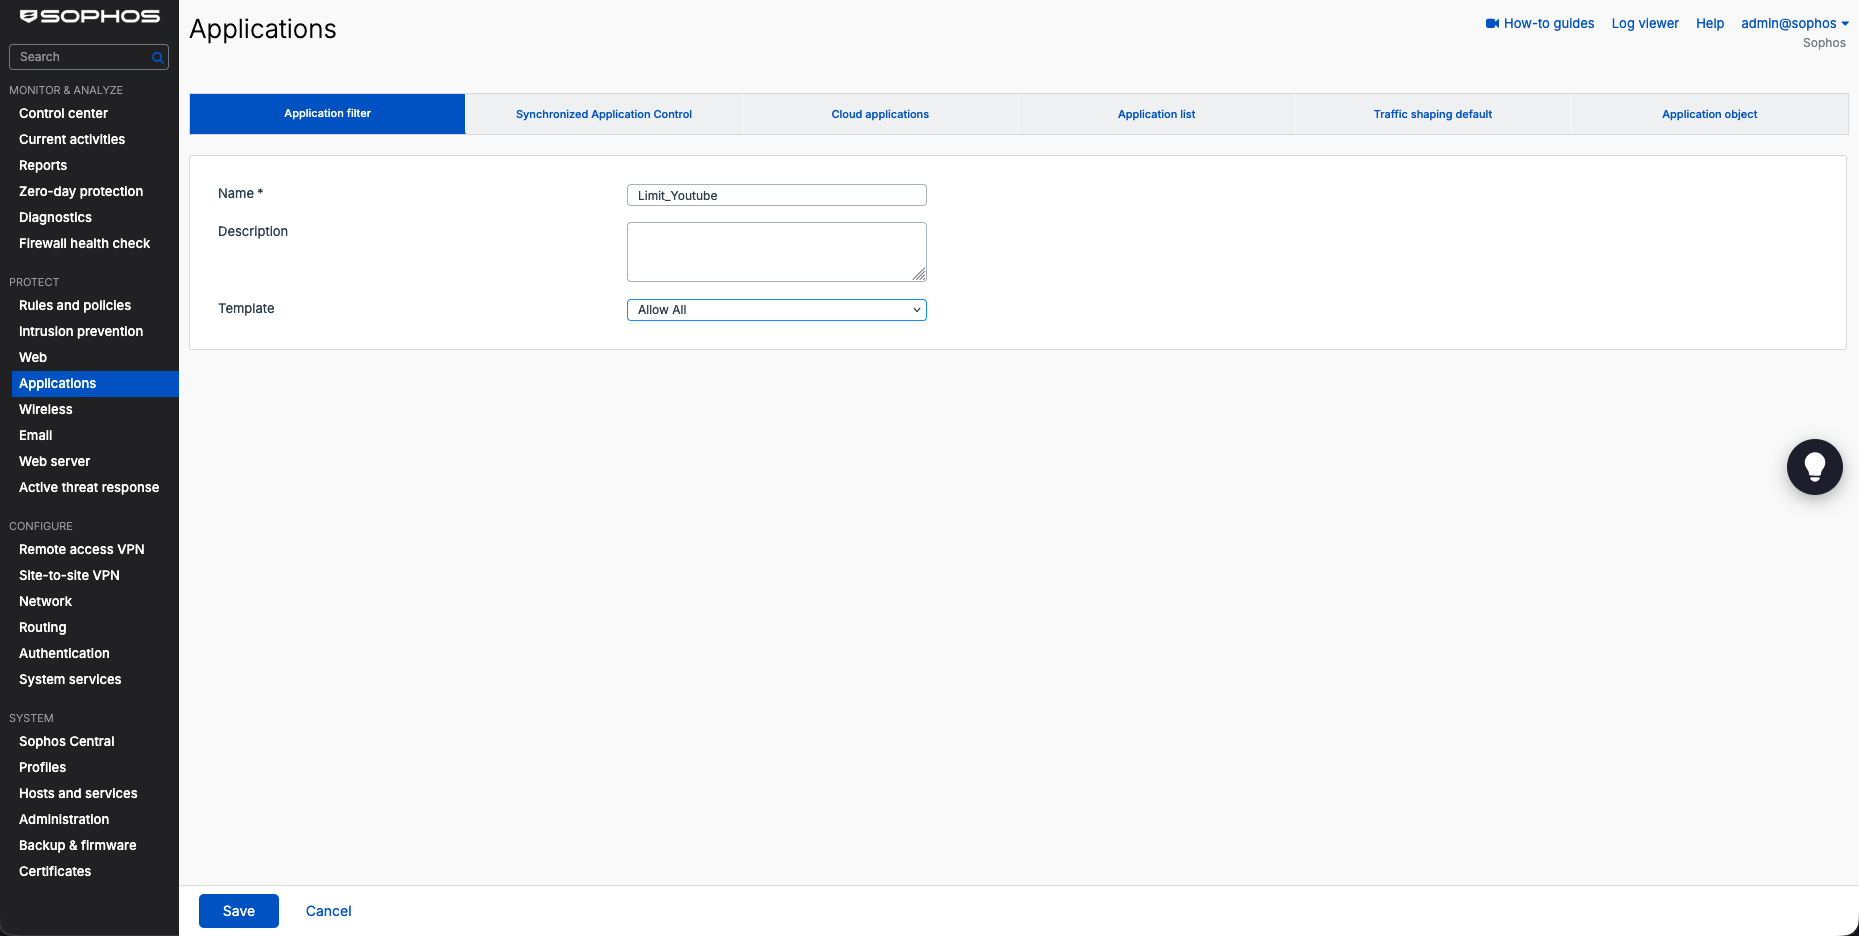Click in the Name input field

click(x=777, y=195)
